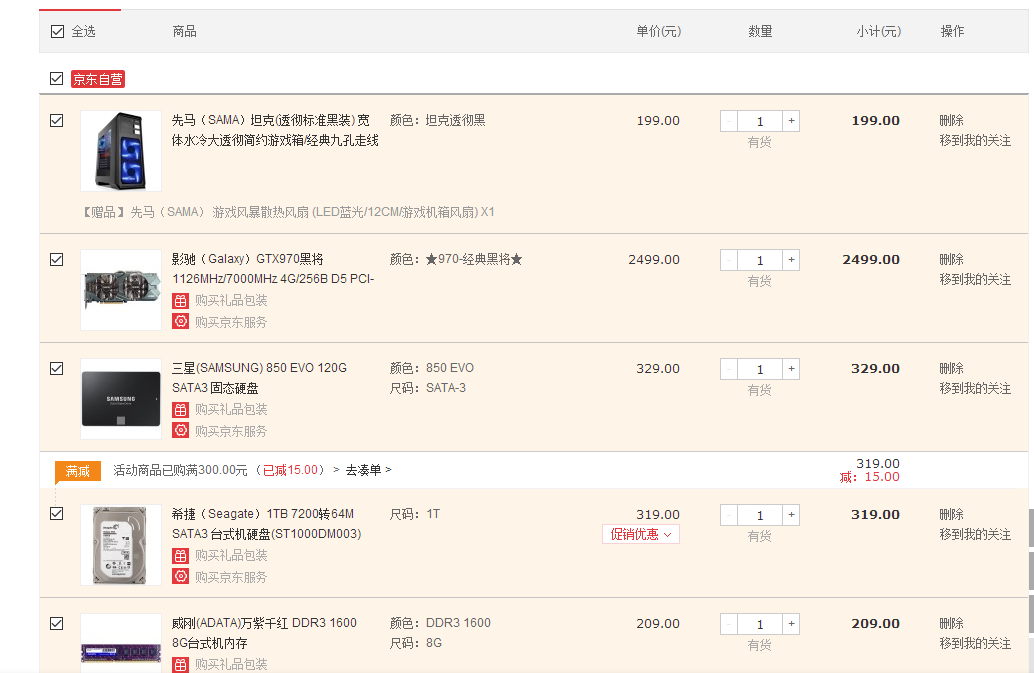Open the 威刚 ADATA 万紫千红 DDR3 title
This screenshot has width=1034, height=673.
click(x=264, y=633)
